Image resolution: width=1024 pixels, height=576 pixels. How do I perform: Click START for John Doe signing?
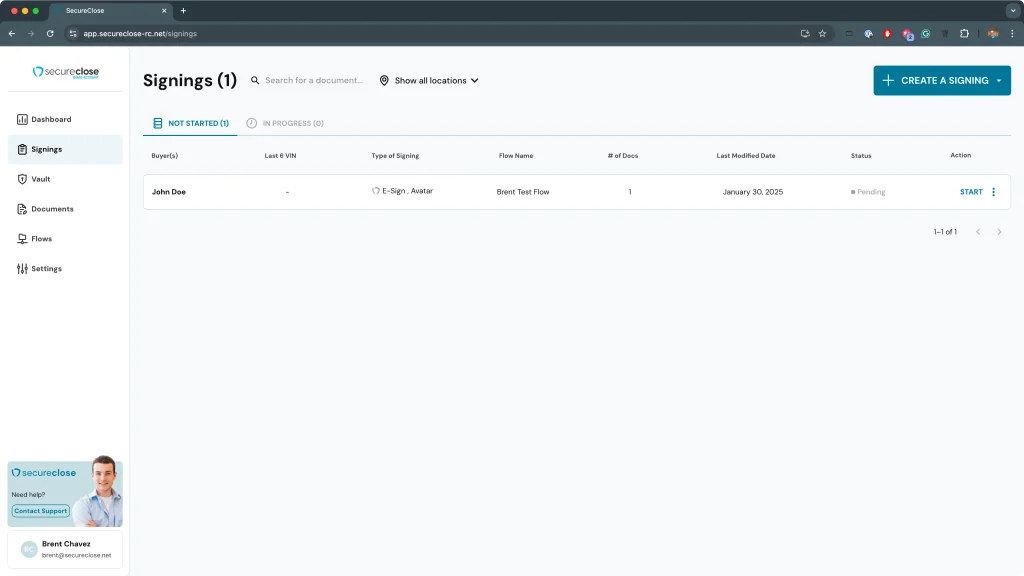pyautogui.click(x=971, y=192)
